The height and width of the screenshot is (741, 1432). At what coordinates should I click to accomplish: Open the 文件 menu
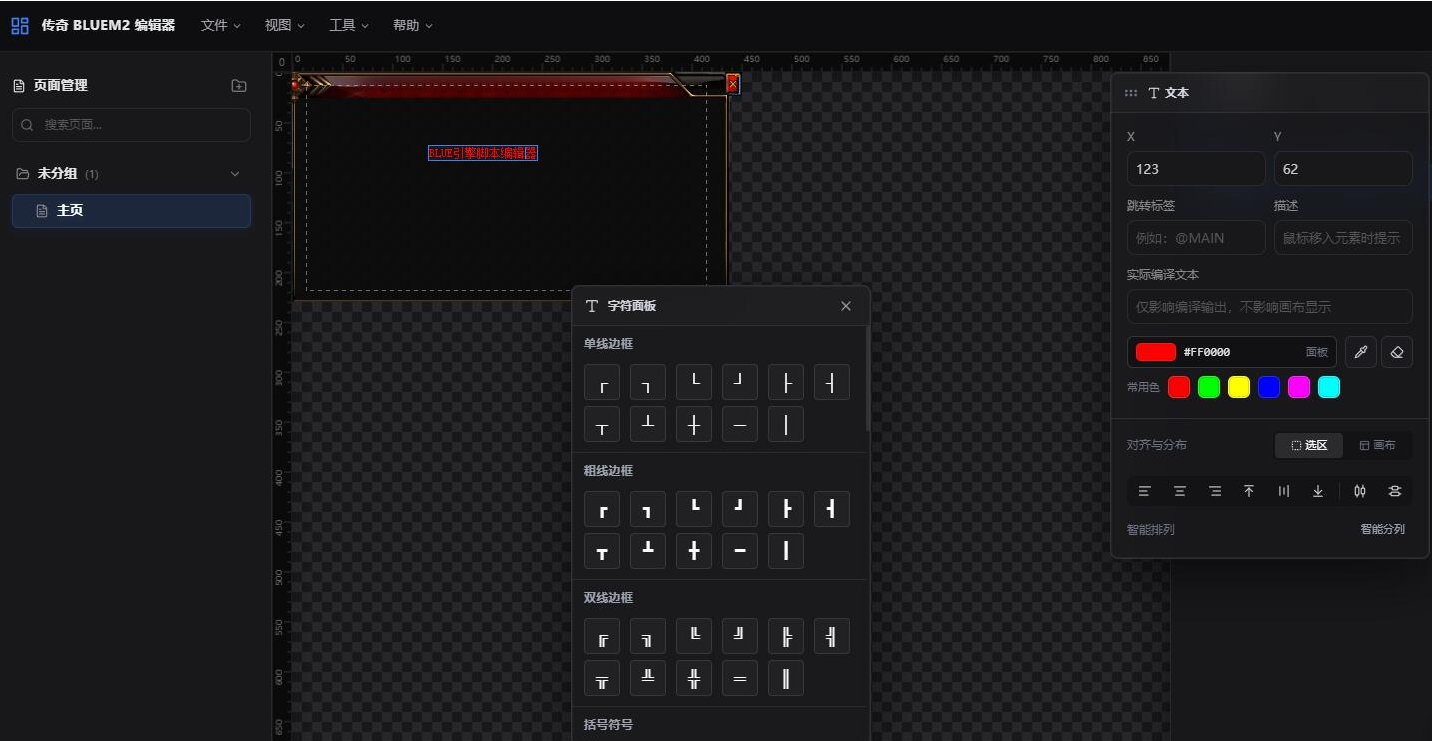221,25
